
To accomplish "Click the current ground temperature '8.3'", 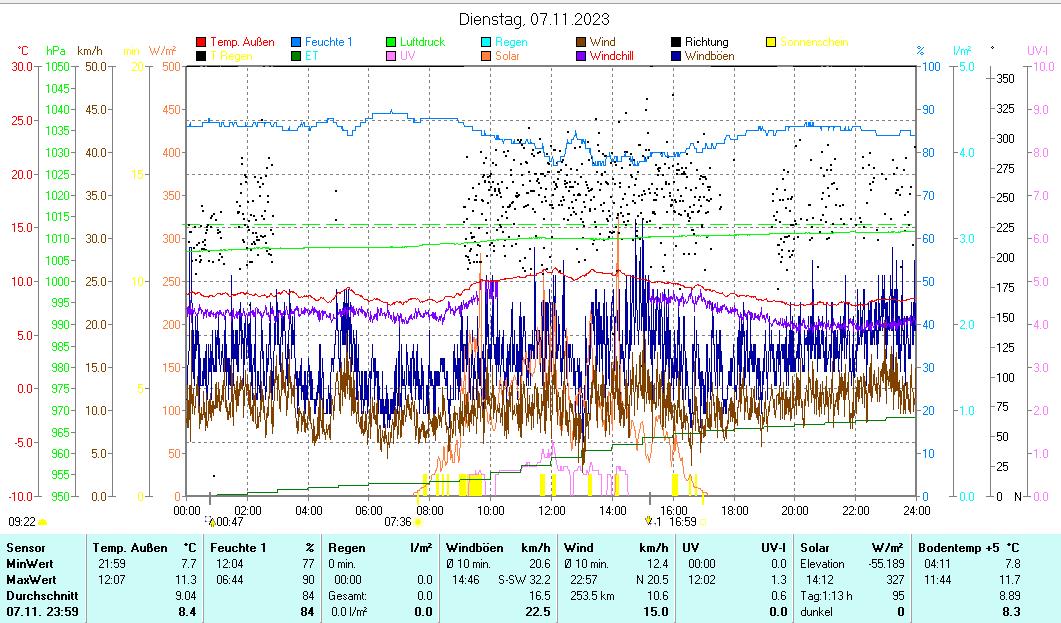I will tap(1011, 612).
